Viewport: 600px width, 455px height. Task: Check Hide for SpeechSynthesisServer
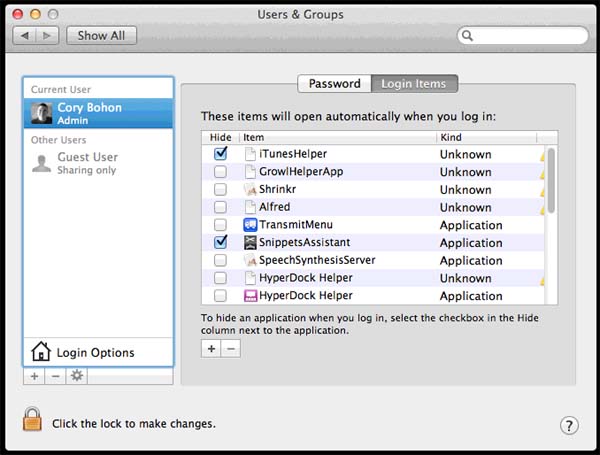pyautogui.click(x=220, y=260)
